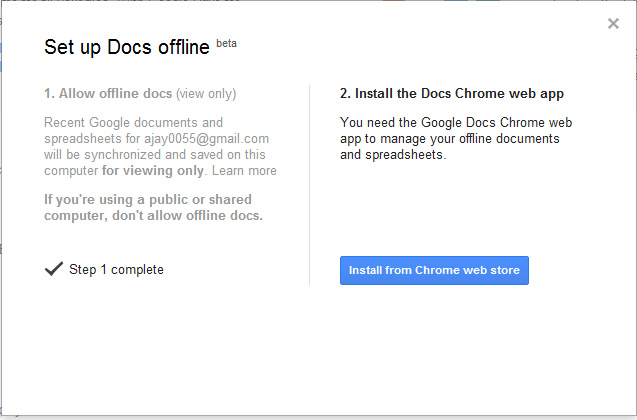Click the public or shared computer warning
637x420 pixels.
(154, 207)
